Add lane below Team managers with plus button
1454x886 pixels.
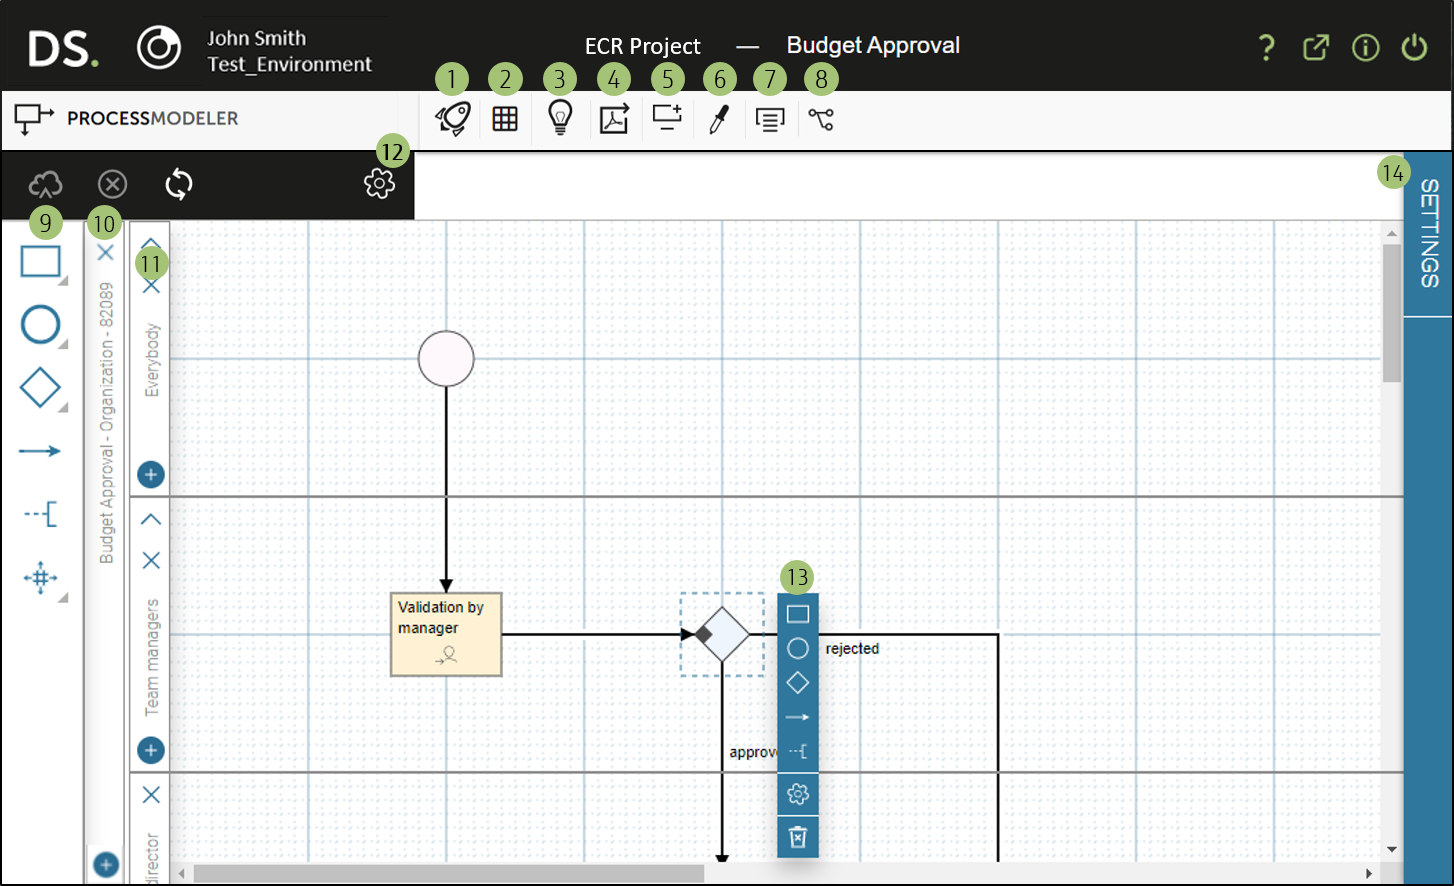click(x=151, y=749)
